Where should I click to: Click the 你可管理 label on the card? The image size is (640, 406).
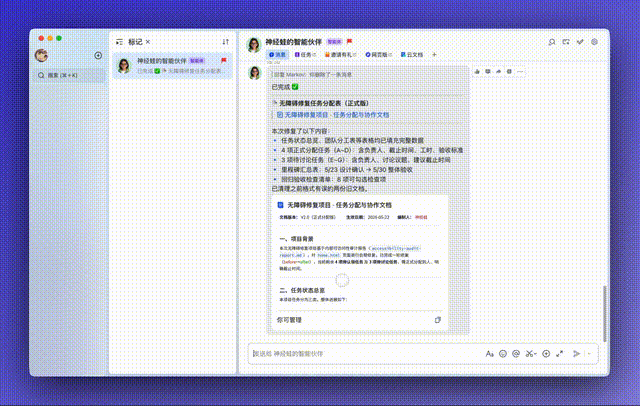point(289,320)
